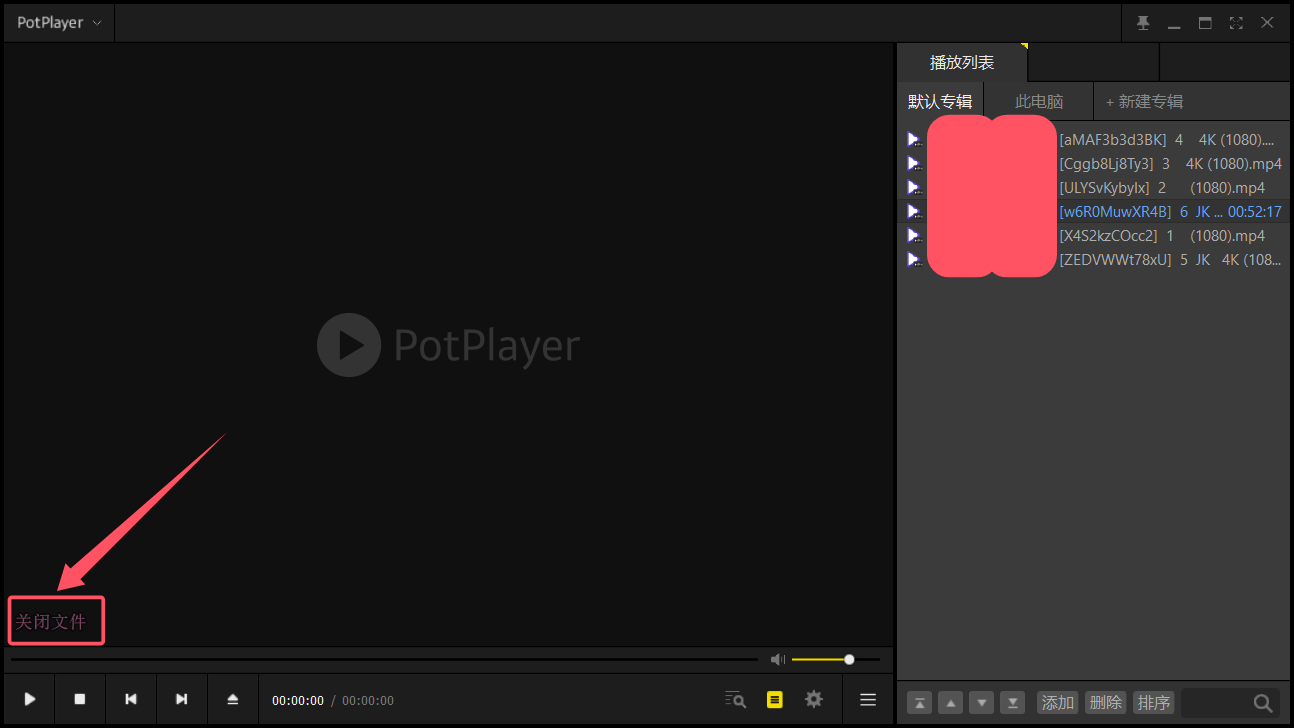Select the 播放列表 tab
1294x728 pixels.
point(960,62)
